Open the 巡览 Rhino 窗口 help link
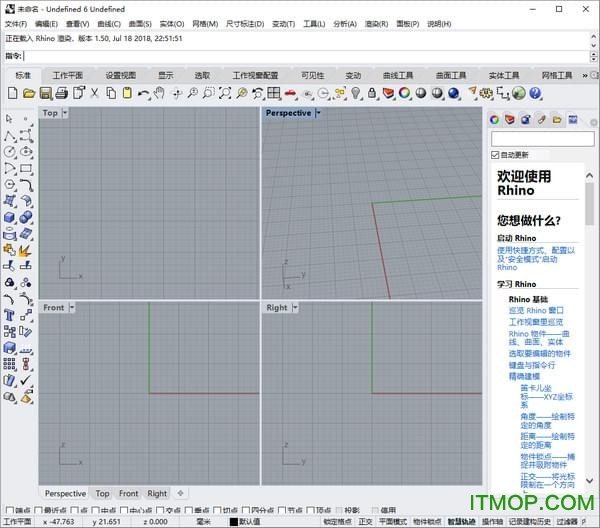Image resolution: width=600 pixels, height=528 pixels. pyautogui.click(x=536, y=310)
